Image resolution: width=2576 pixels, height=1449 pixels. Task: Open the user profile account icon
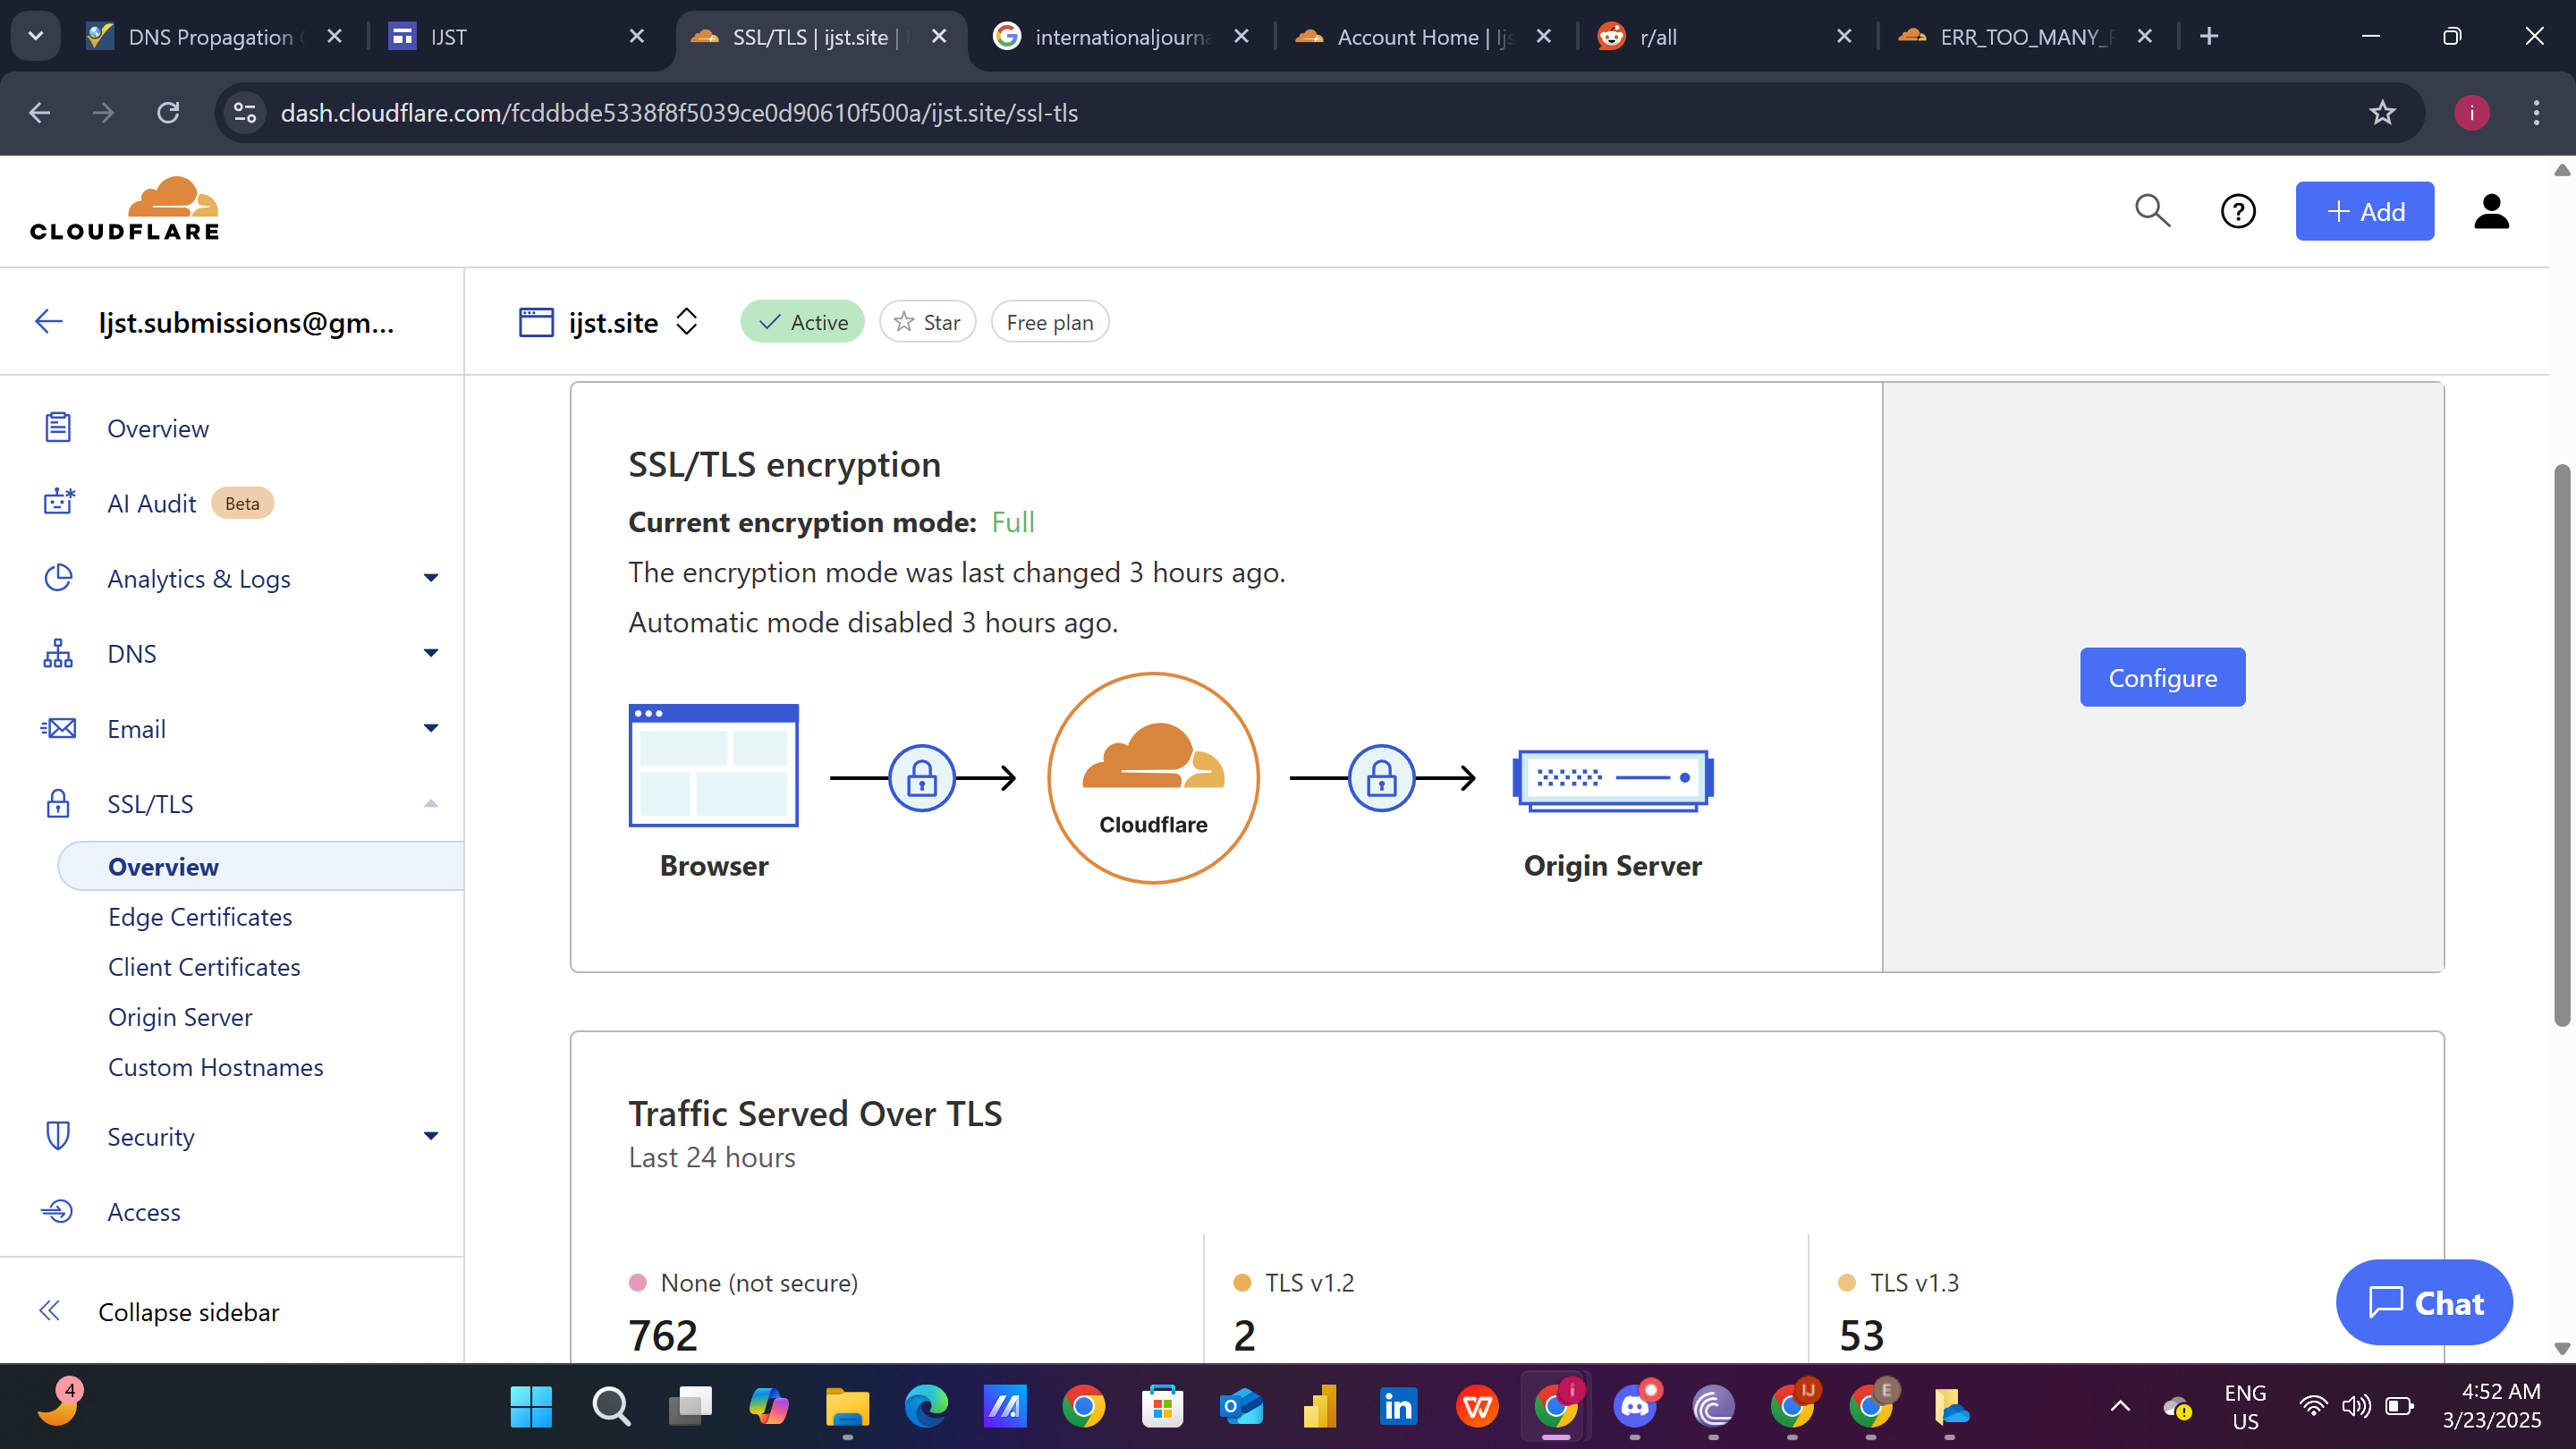tap(2491, 211)
